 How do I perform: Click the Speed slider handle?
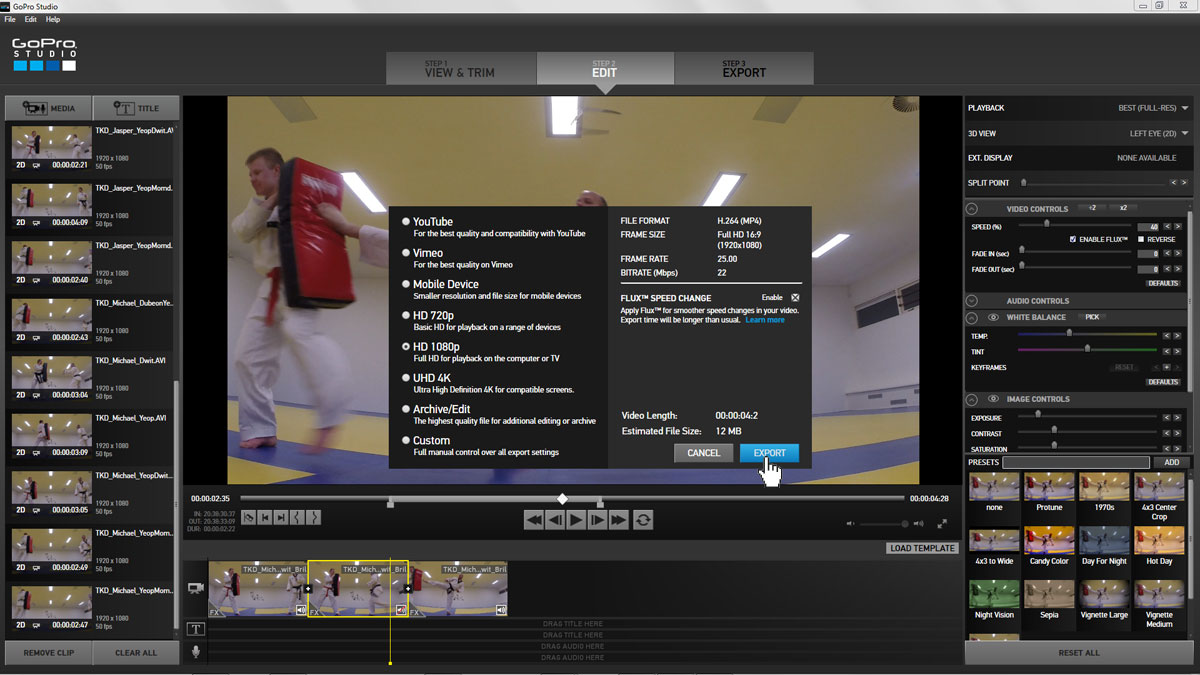tap(1047, 225)
